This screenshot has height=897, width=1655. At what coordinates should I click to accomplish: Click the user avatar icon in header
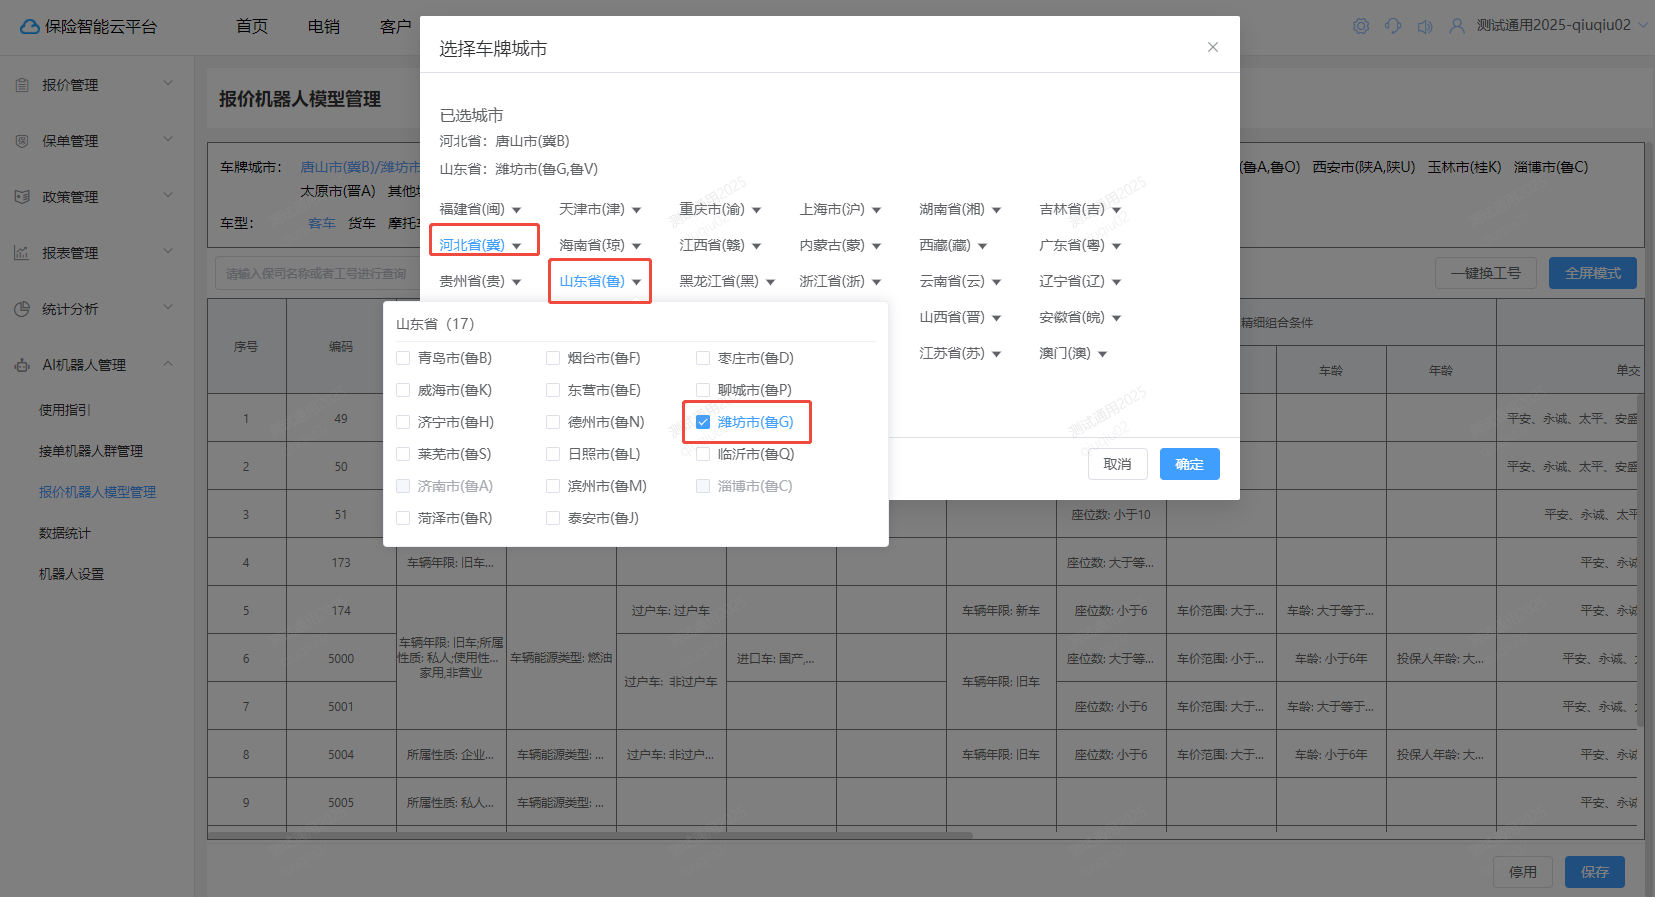click(1457, 26)
